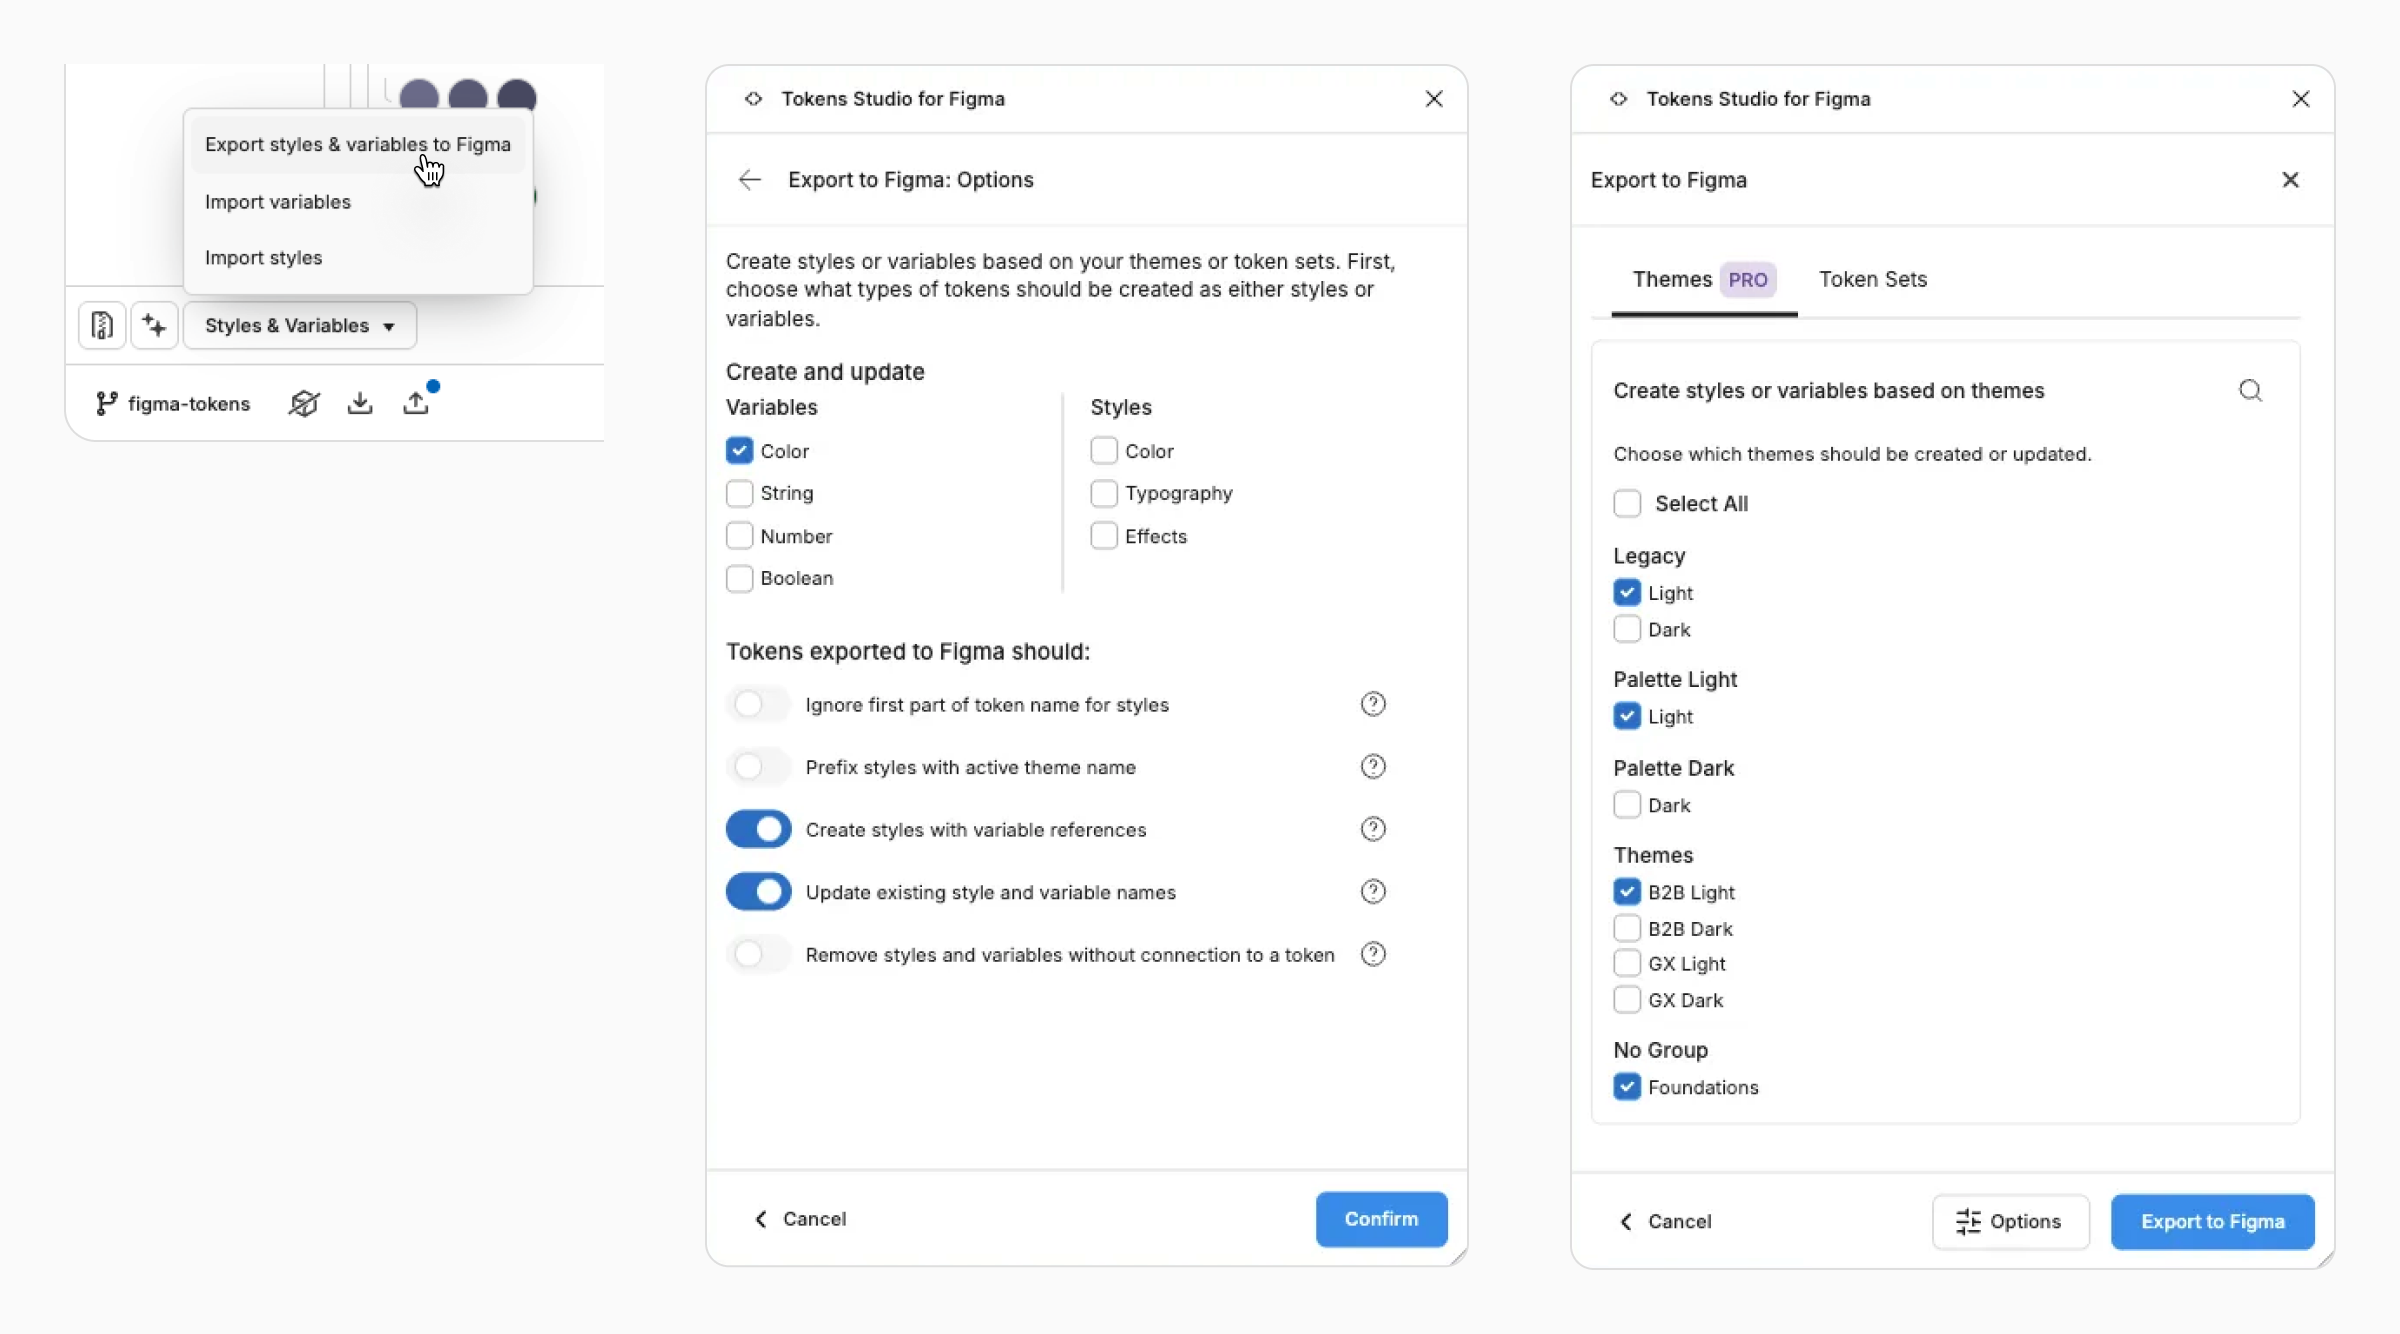Click the Export to Figma button
Image resolution: width=2400 pixels, height=1334 pixels.
click(x=2213, y=1221)
